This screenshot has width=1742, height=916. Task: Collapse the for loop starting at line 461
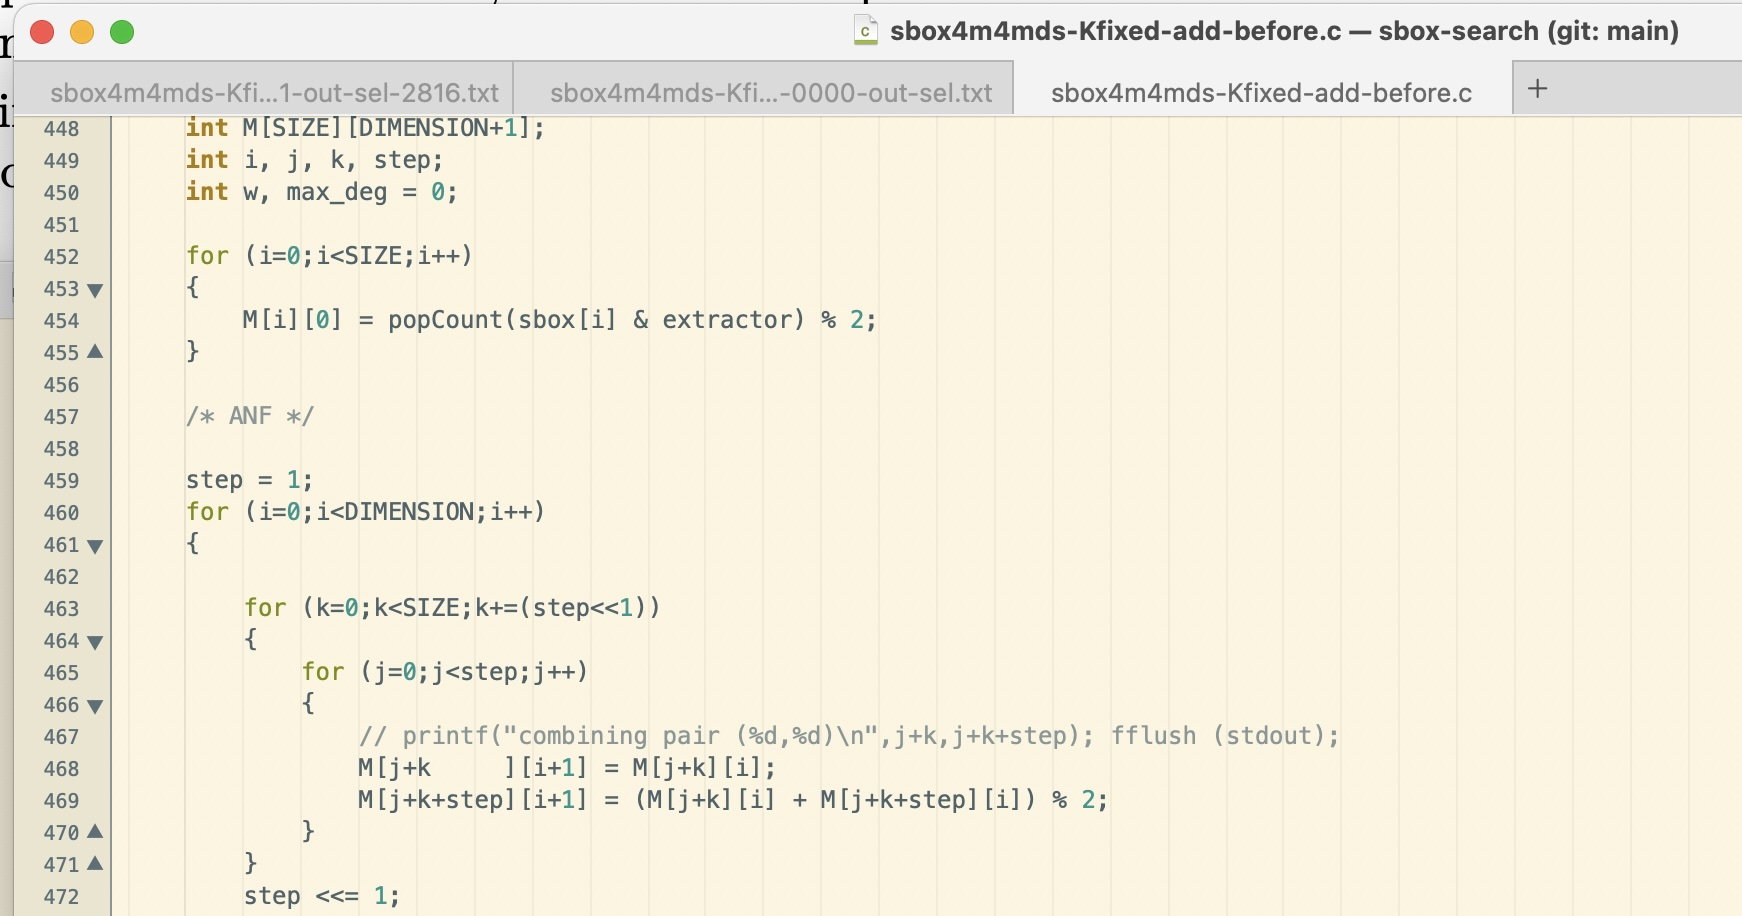[93, 545]
